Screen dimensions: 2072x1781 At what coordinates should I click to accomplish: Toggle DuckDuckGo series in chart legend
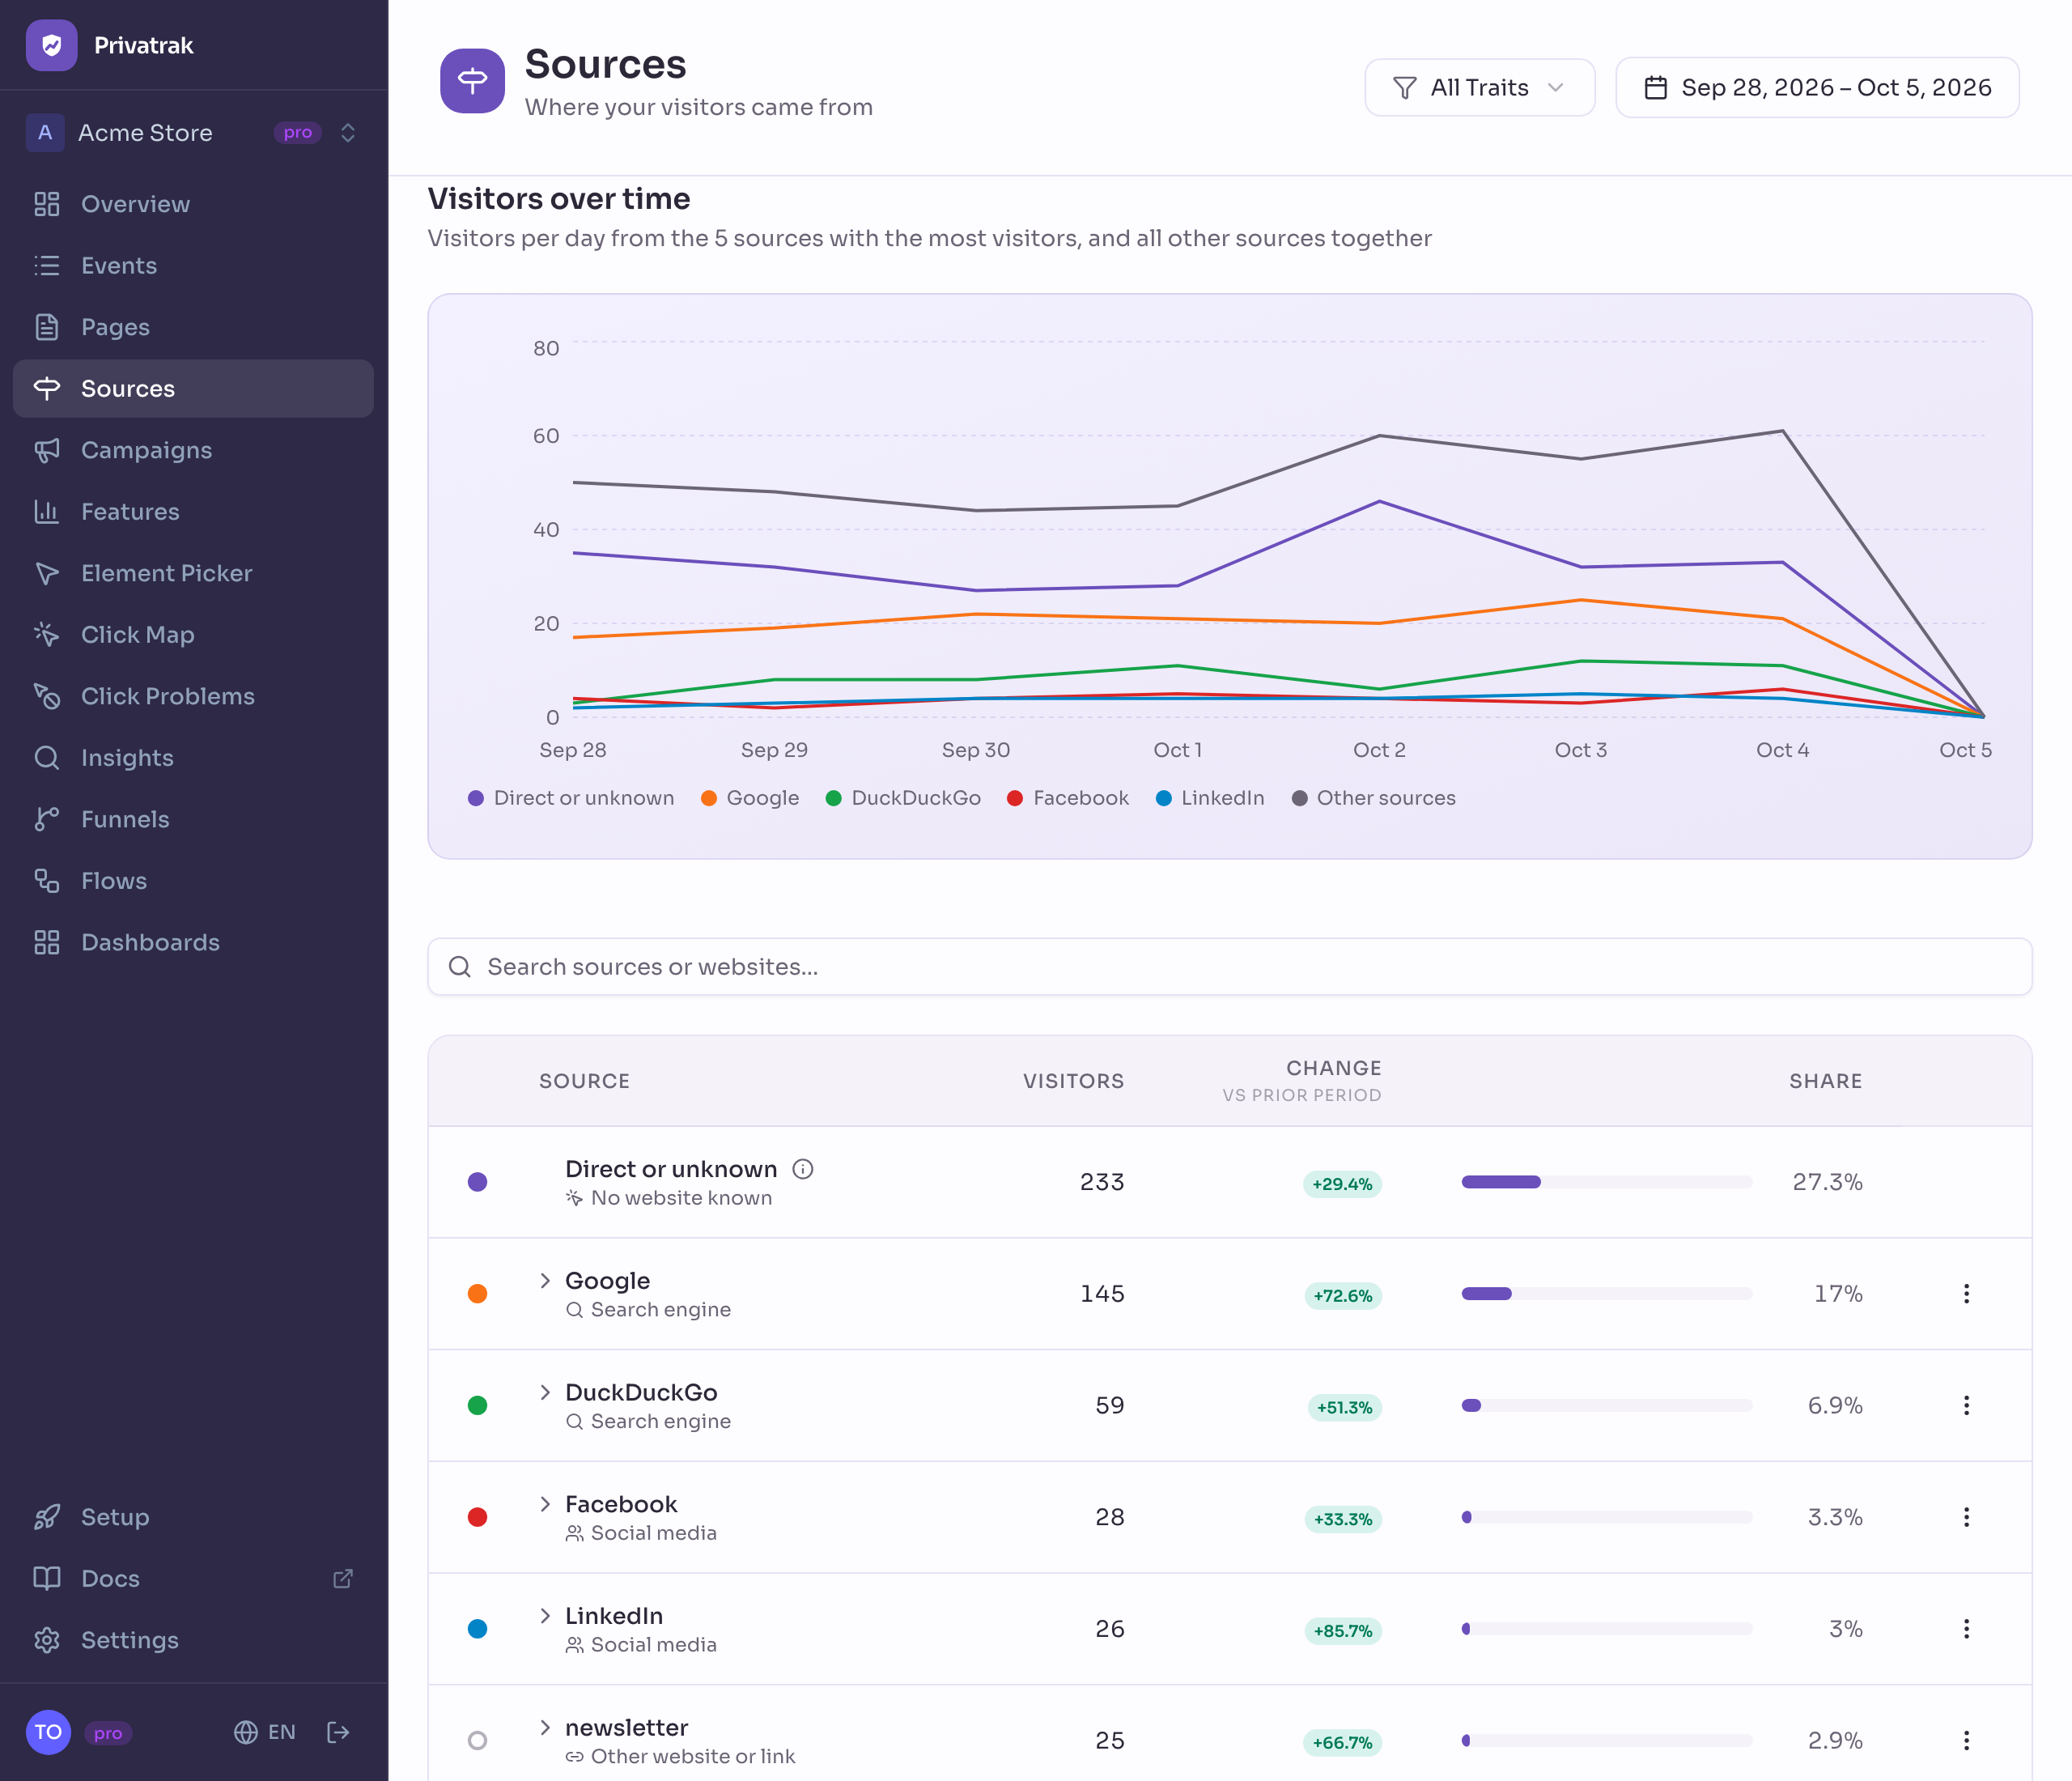coord(903,798)
